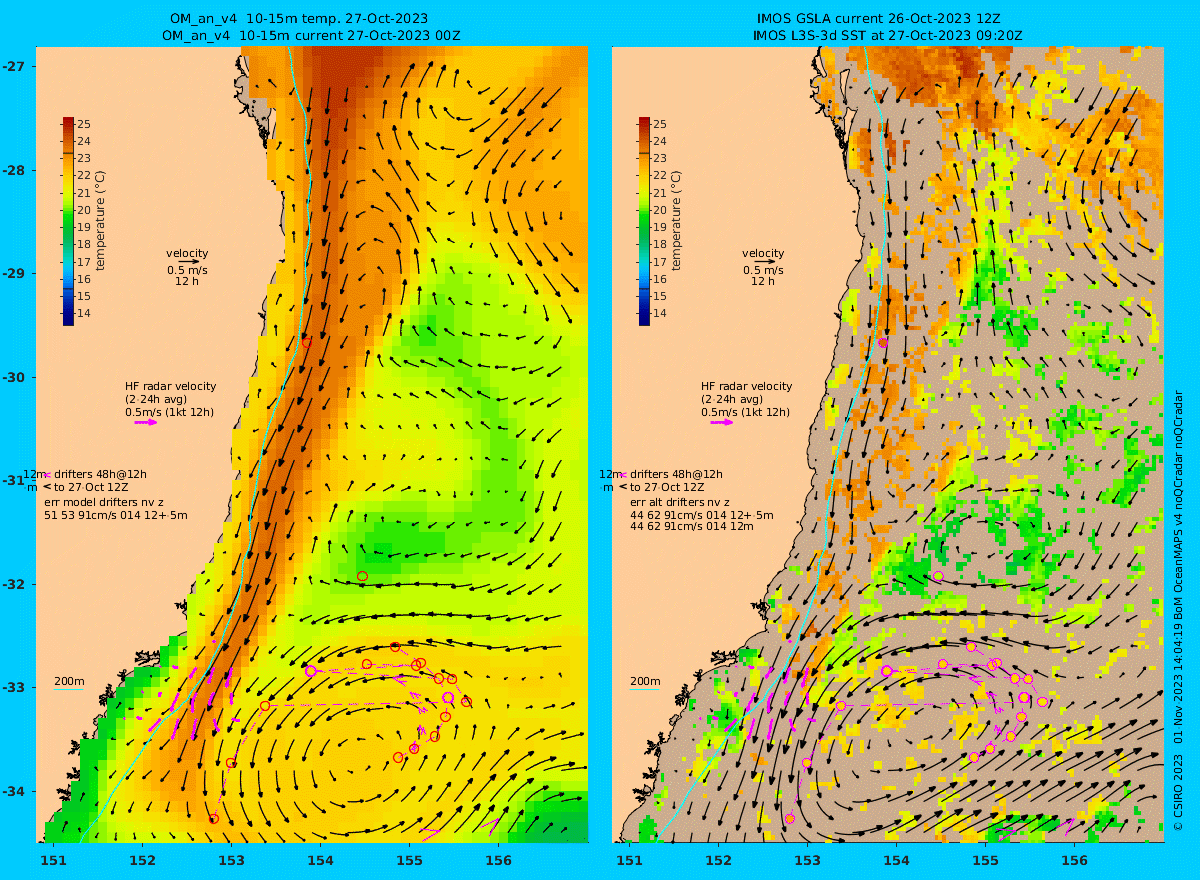Pick the dark red 25° band in left colorbar
The image size is (1200, 880).
tap(68, 124)
